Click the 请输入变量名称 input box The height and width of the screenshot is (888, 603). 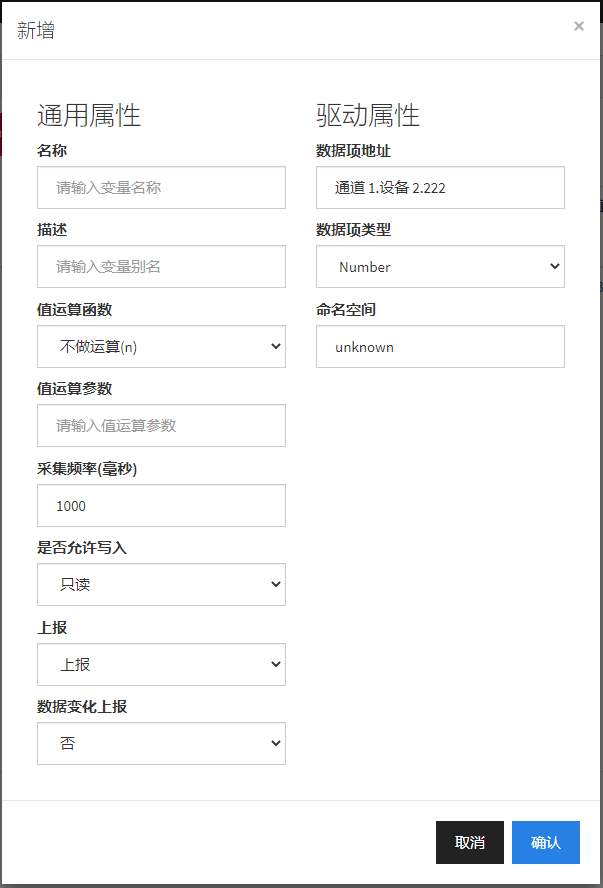pos(161,187)
